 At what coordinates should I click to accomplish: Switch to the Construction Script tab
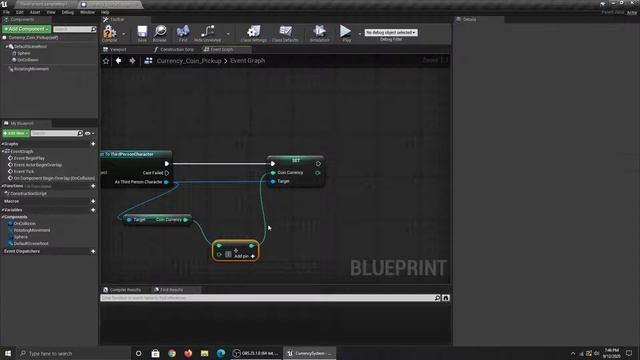click(x=174, y=49)
